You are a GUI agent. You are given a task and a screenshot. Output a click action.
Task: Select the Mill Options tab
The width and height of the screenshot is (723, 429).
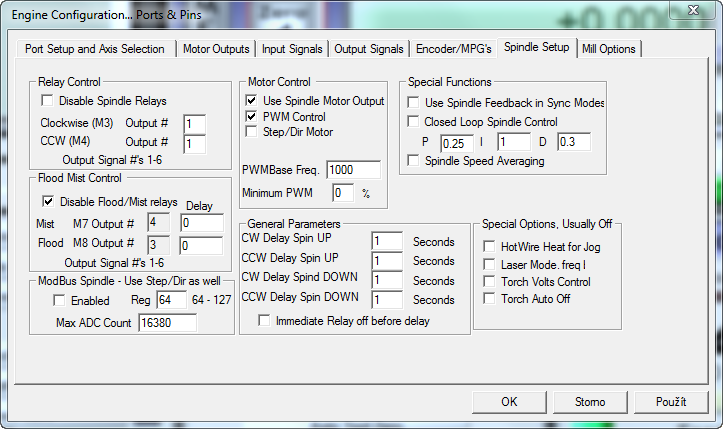607,48
